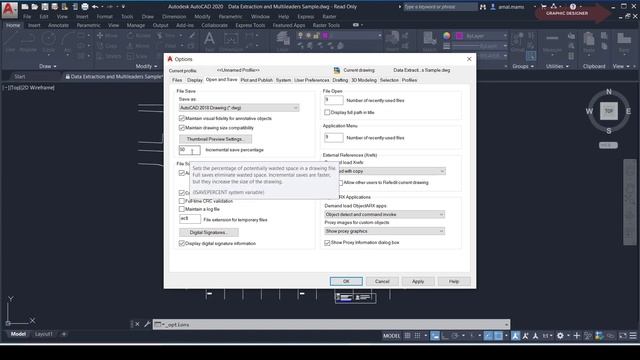Viewport: 640px width, 360px height.
Task: Click the Cancel button in Options dialog
Action: 382,281
